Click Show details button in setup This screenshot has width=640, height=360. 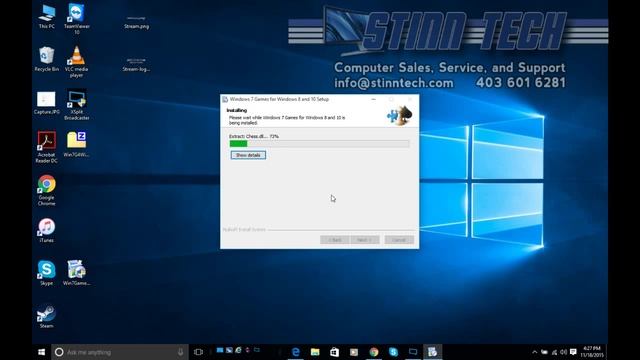(x=248, y=155)
